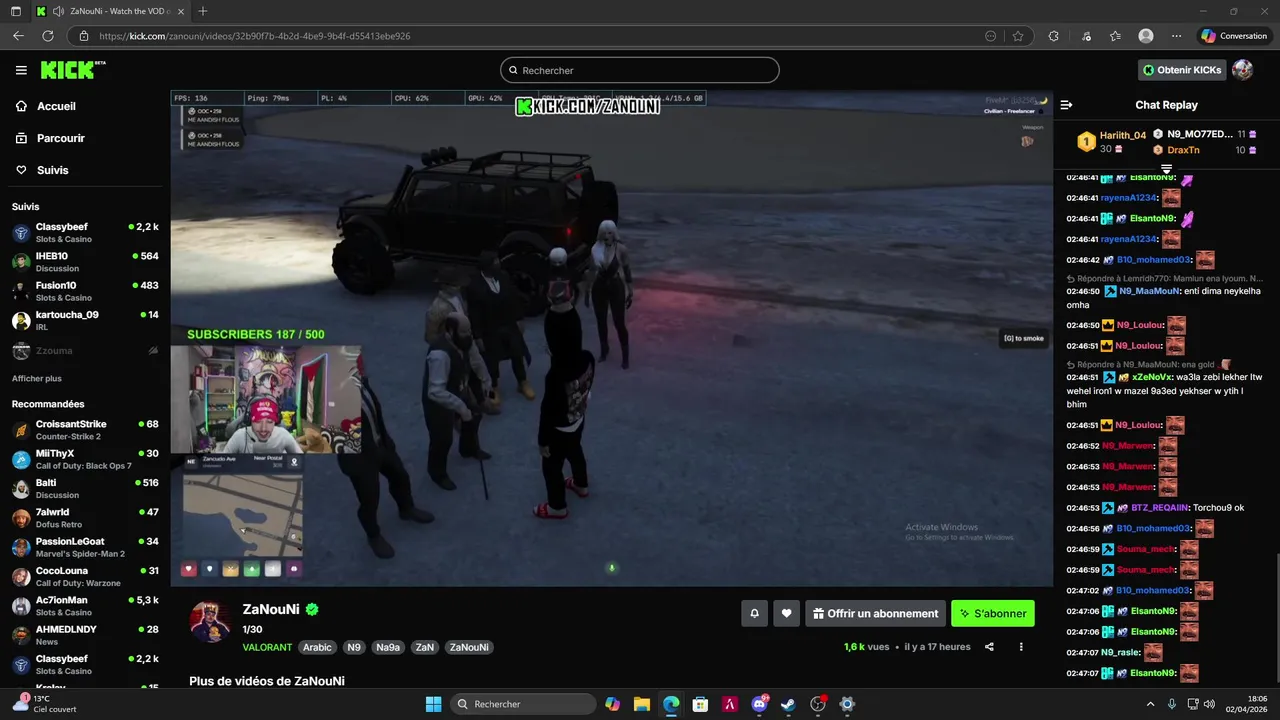This screenshot has width=1280, height=720.
Task: Toggle follow heart button
Action: [787, 613]
